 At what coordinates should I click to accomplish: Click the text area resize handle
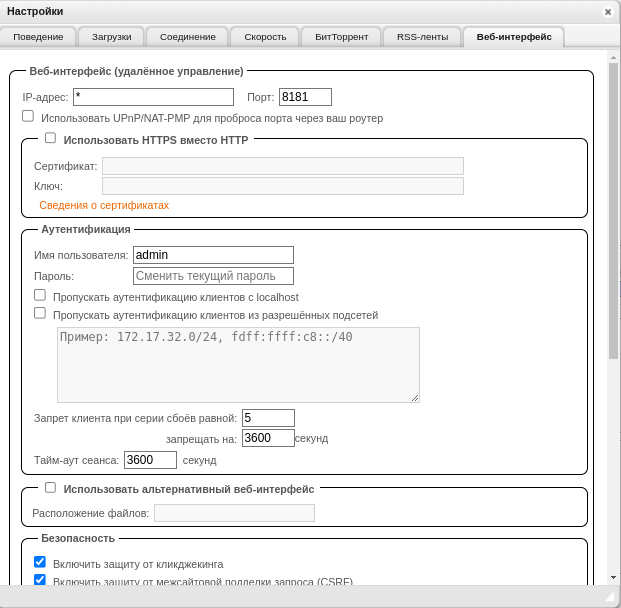click(x=415, y=398)
